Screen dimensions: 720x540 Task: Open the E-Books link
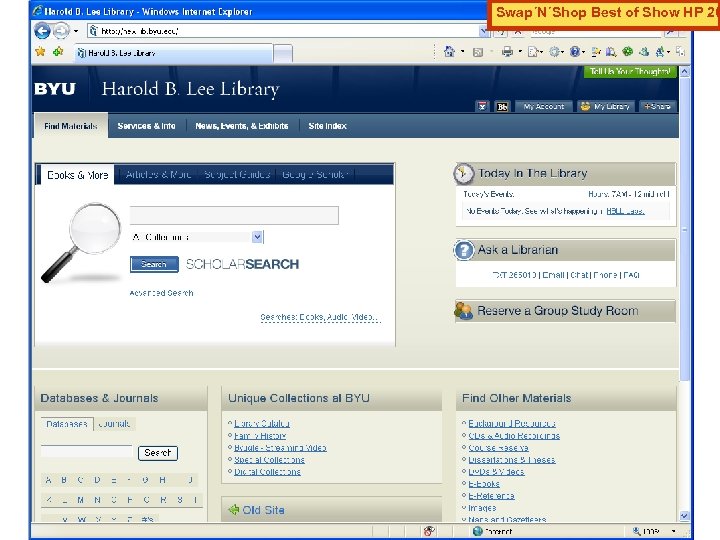pyautogui.click(x=484, y=484)
